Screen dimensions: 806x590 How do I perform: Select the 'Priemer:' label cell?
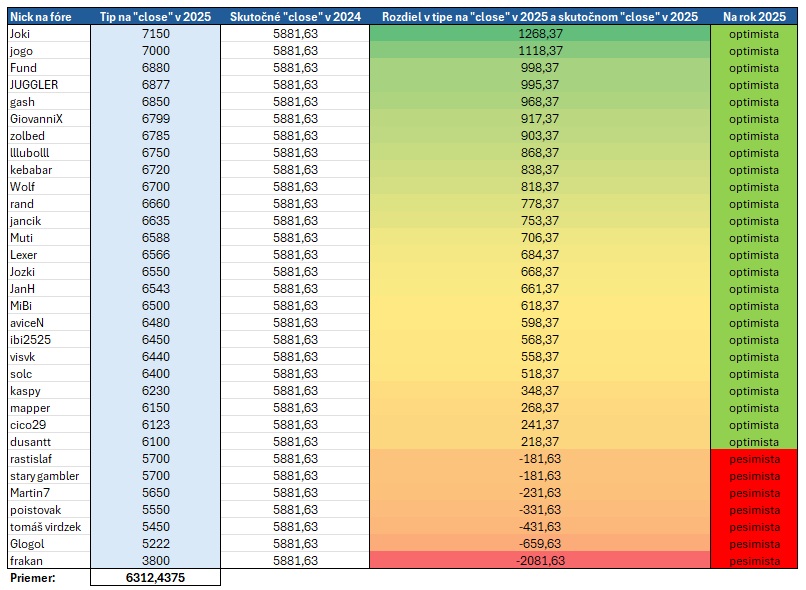coord(48,578)
